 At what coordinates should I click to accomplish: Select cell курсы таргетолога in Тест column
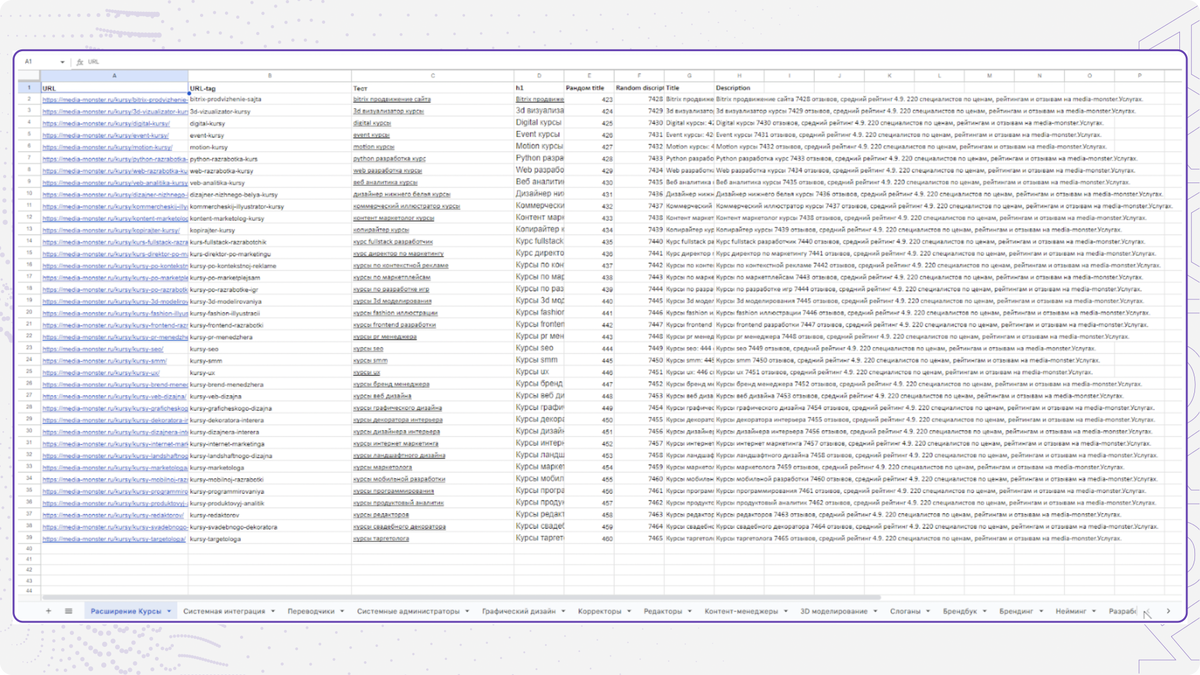(432, 539)
